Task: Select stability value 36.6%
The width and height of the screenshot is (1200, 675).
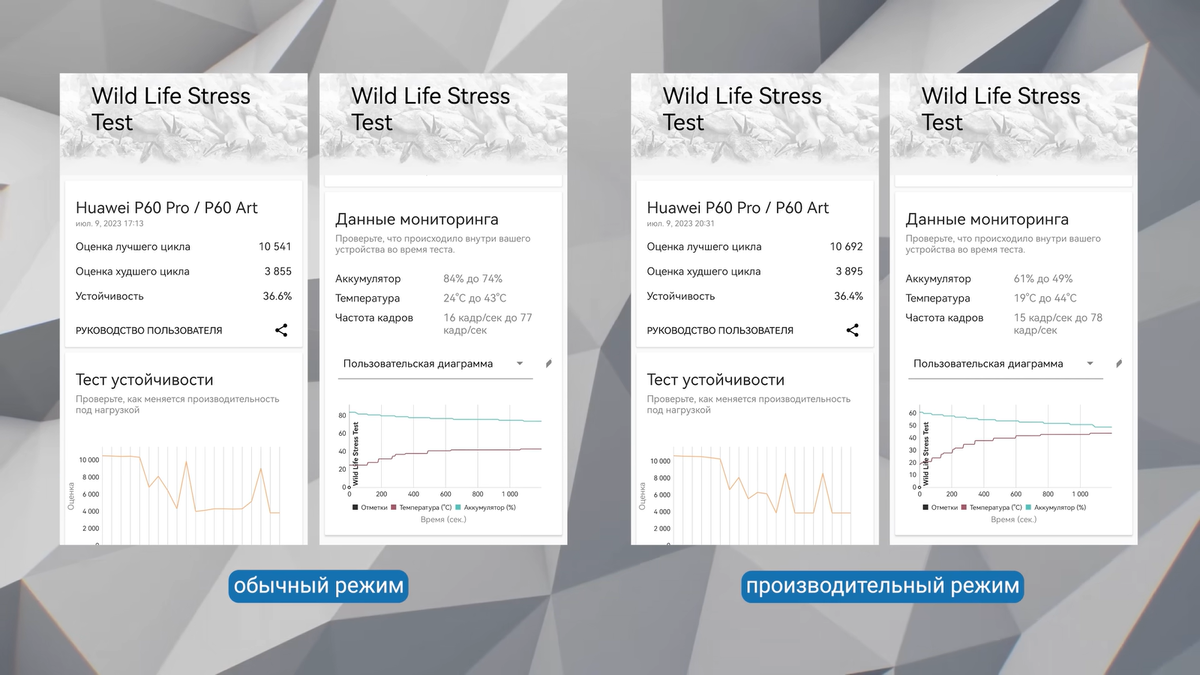Action: pyautogui.click(x=277, y=296)
